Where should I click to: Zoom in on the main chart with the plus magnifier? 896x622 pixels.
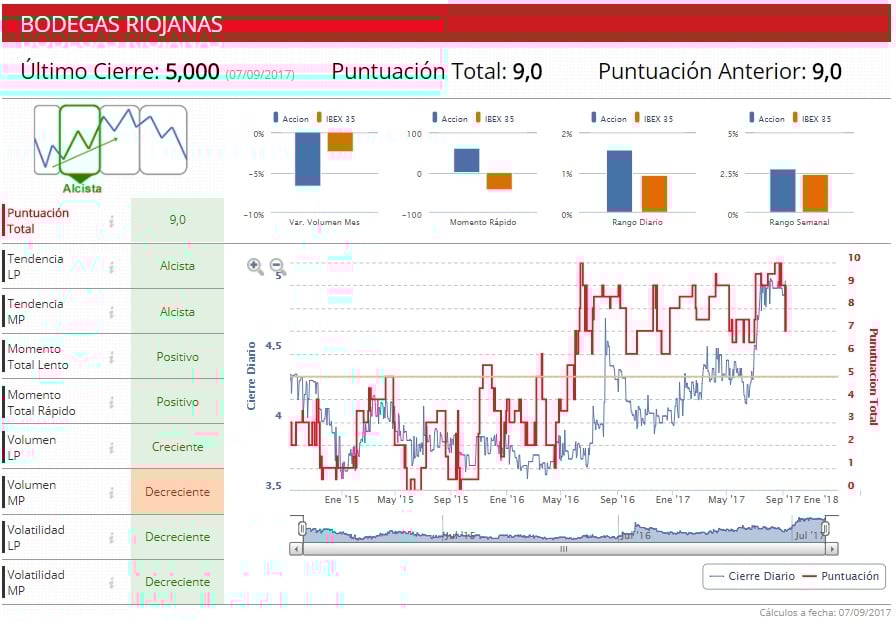[x=255, y=266]
